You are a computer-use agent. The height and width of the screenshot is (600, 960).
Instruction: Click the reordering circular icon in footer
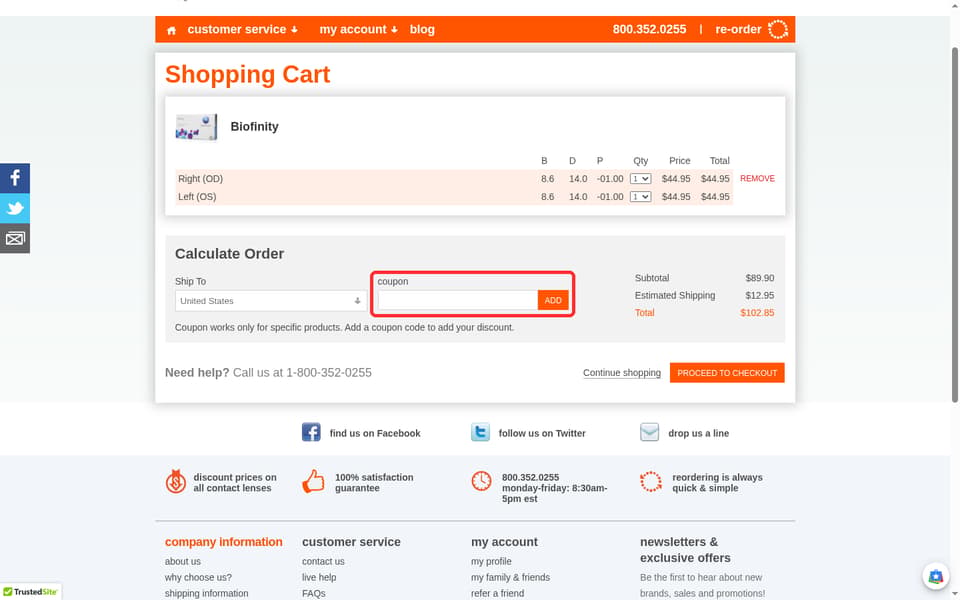click(651, 481)
